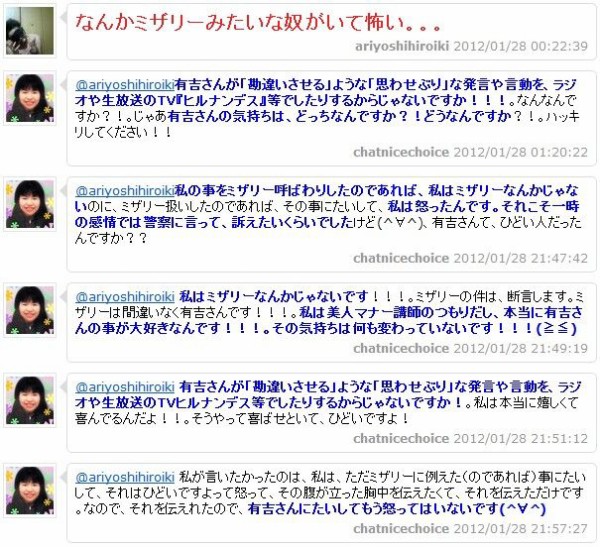
Task: Click ariyoshihiroiki's profile avatar thumbnail
Action: click(30, 31)
